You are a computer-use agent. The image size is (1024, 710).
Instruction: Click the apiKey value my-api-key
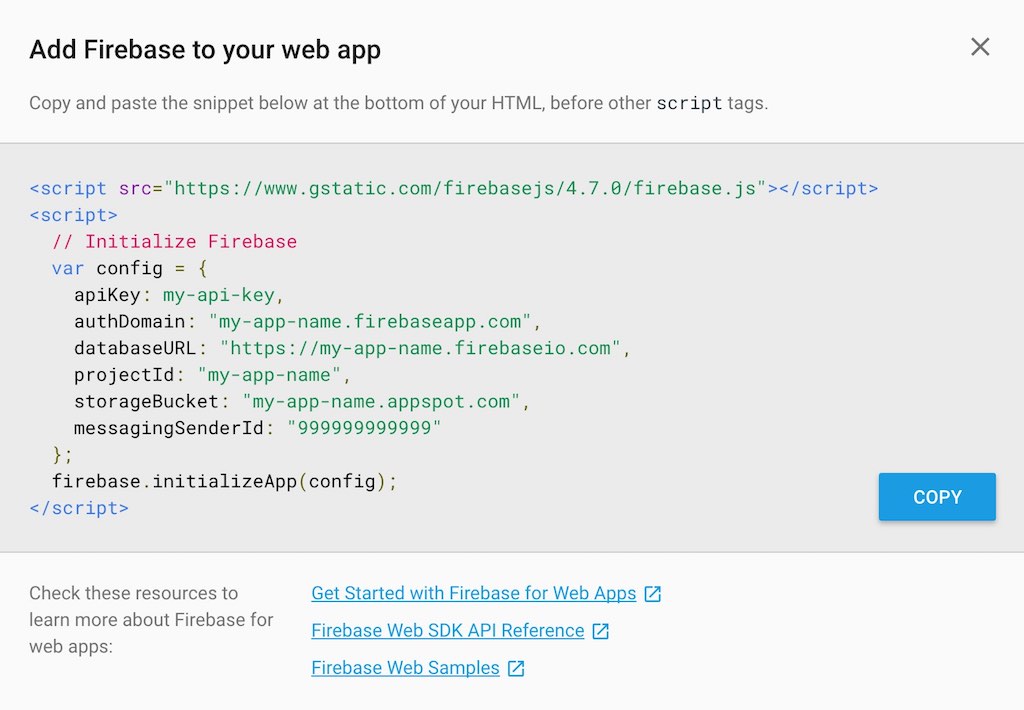tap(219, 294)
